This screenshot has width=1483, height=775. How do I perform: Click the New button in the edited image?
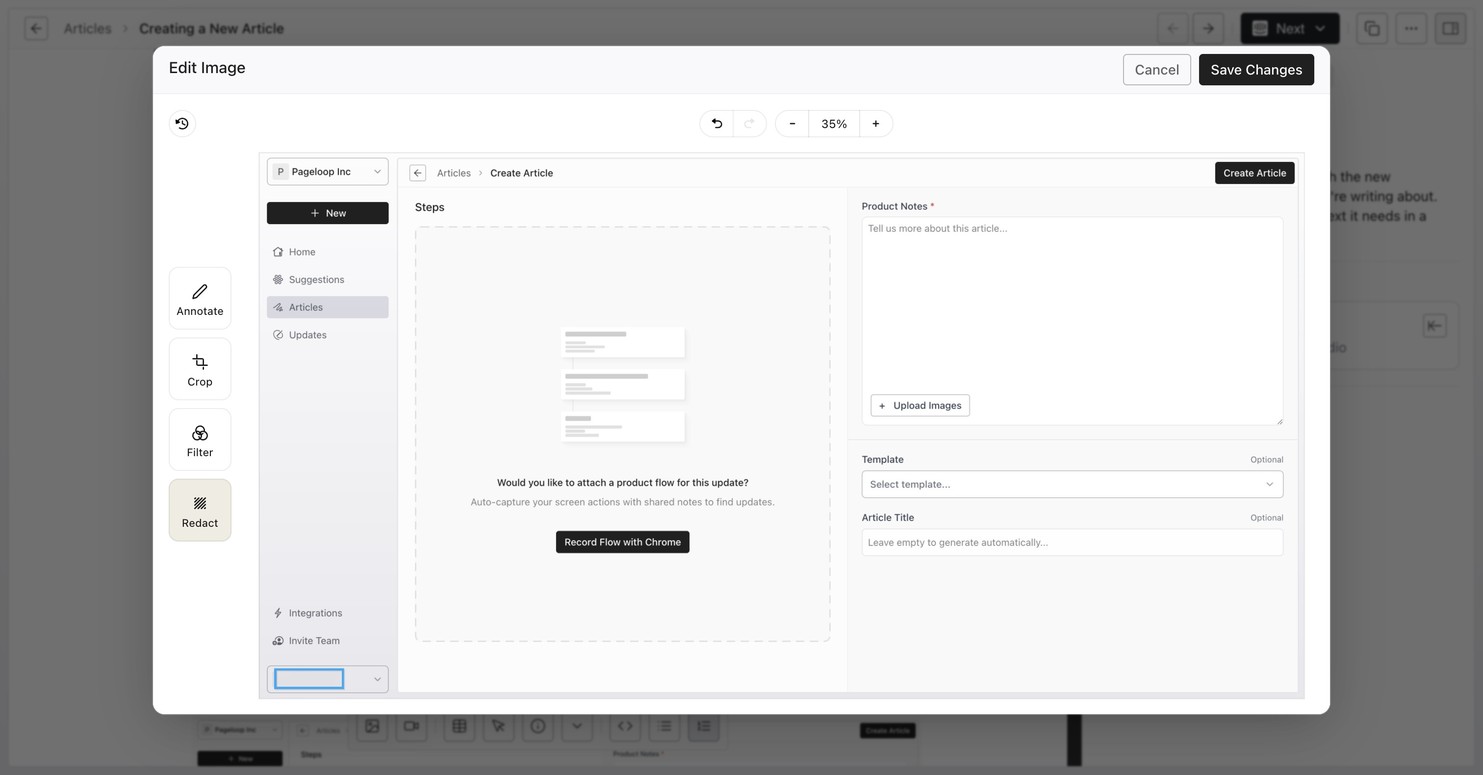[x=328, y=213]
